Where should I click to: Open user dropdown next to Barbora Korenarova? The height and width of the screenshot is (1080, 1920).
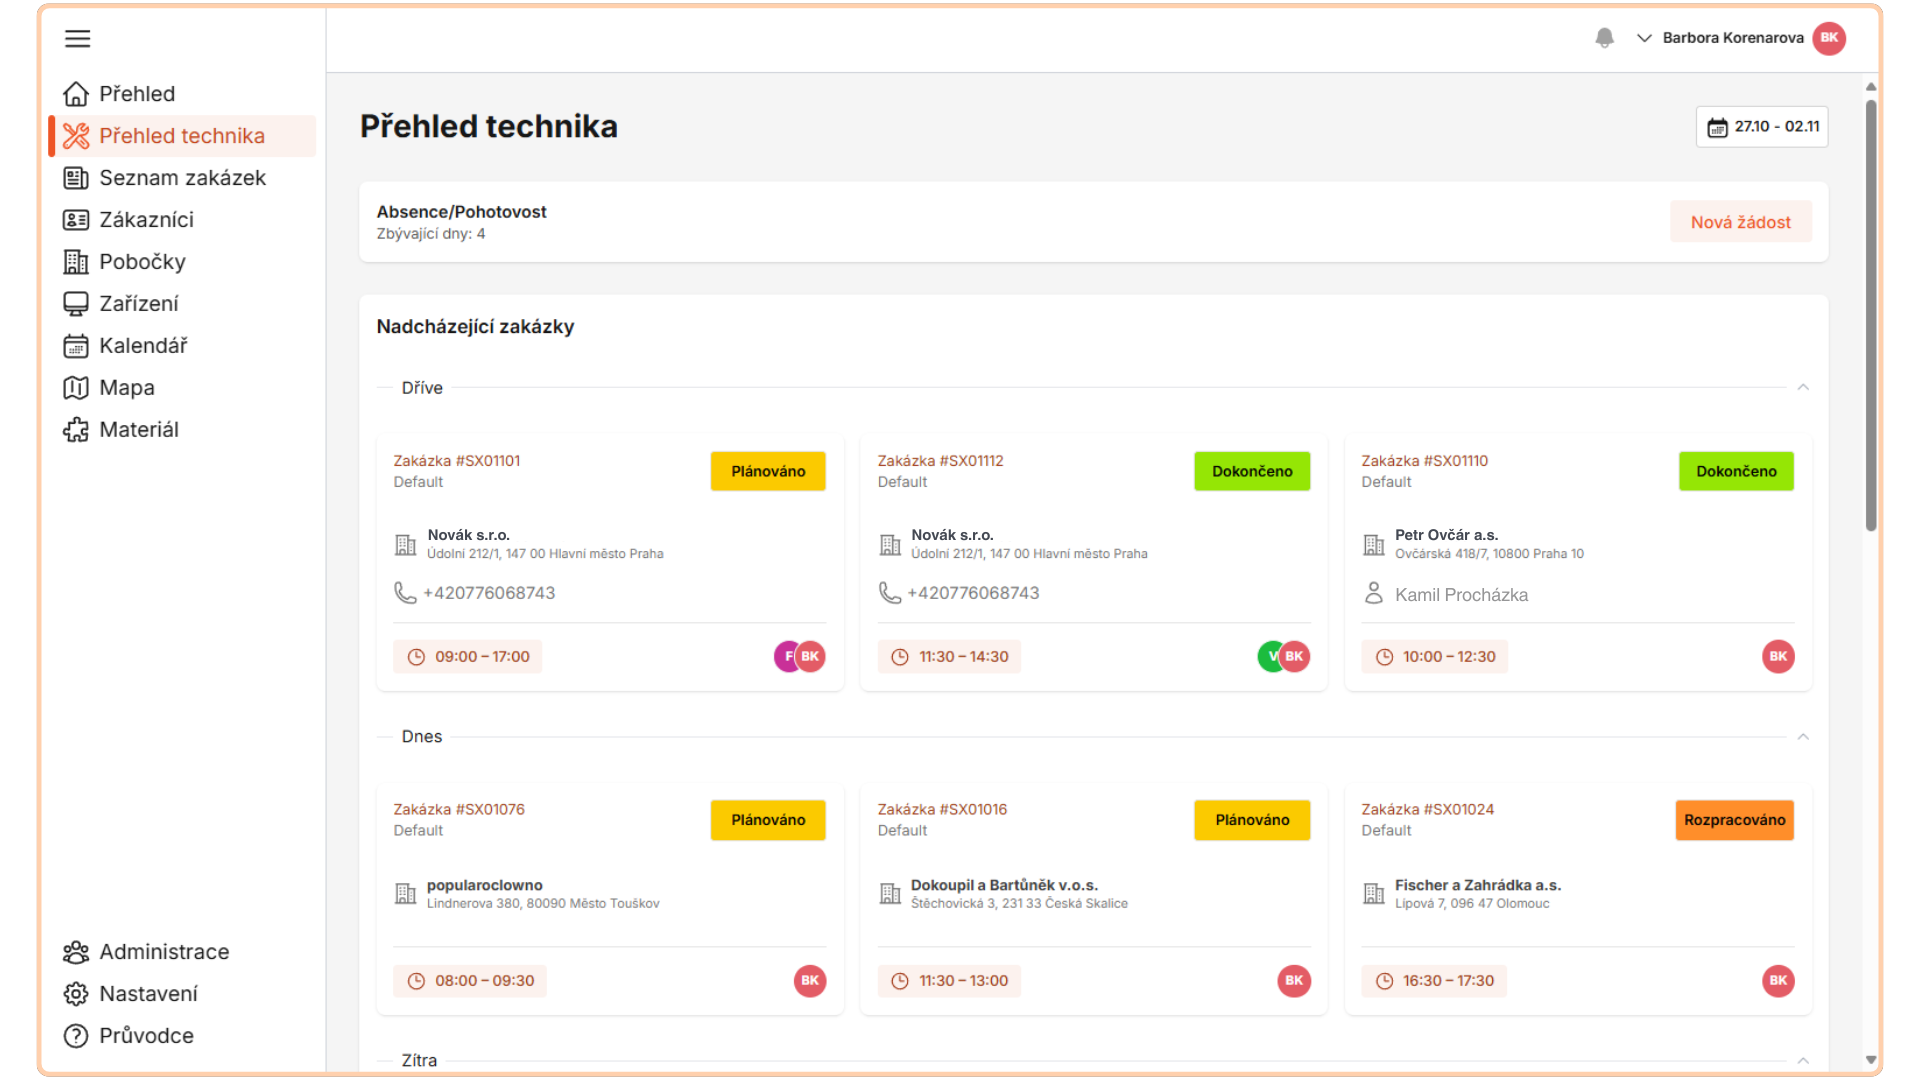[x=1644, y=38]
